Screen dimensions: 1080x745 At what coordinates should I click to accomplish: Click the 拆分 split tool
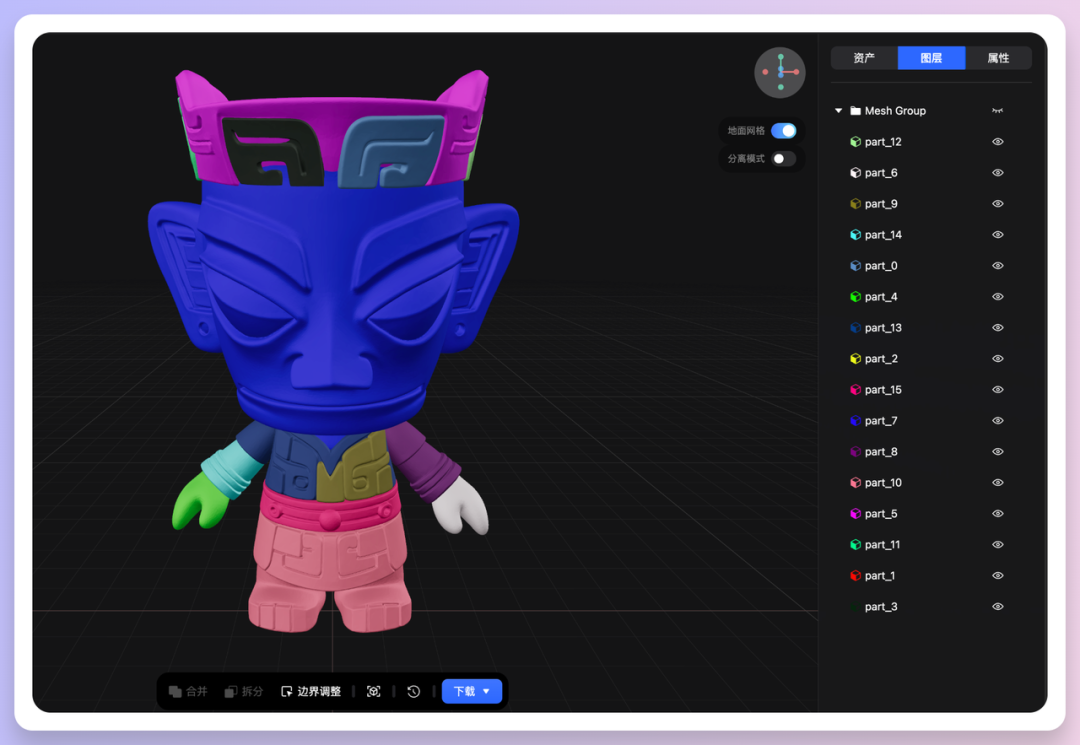click(x=244, y=691)
